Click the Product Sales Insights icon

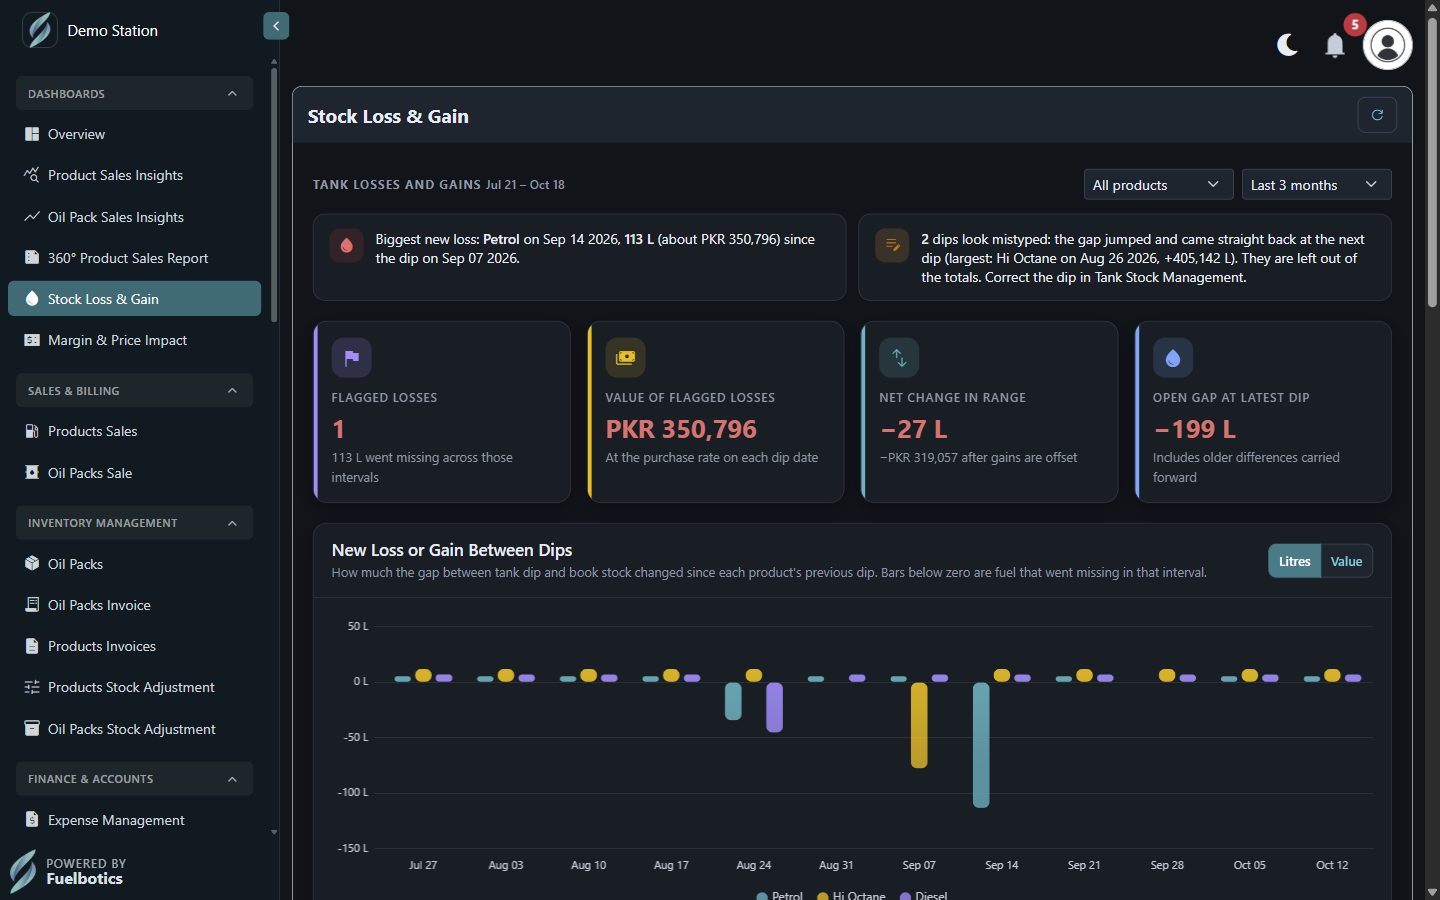[32, 175]
